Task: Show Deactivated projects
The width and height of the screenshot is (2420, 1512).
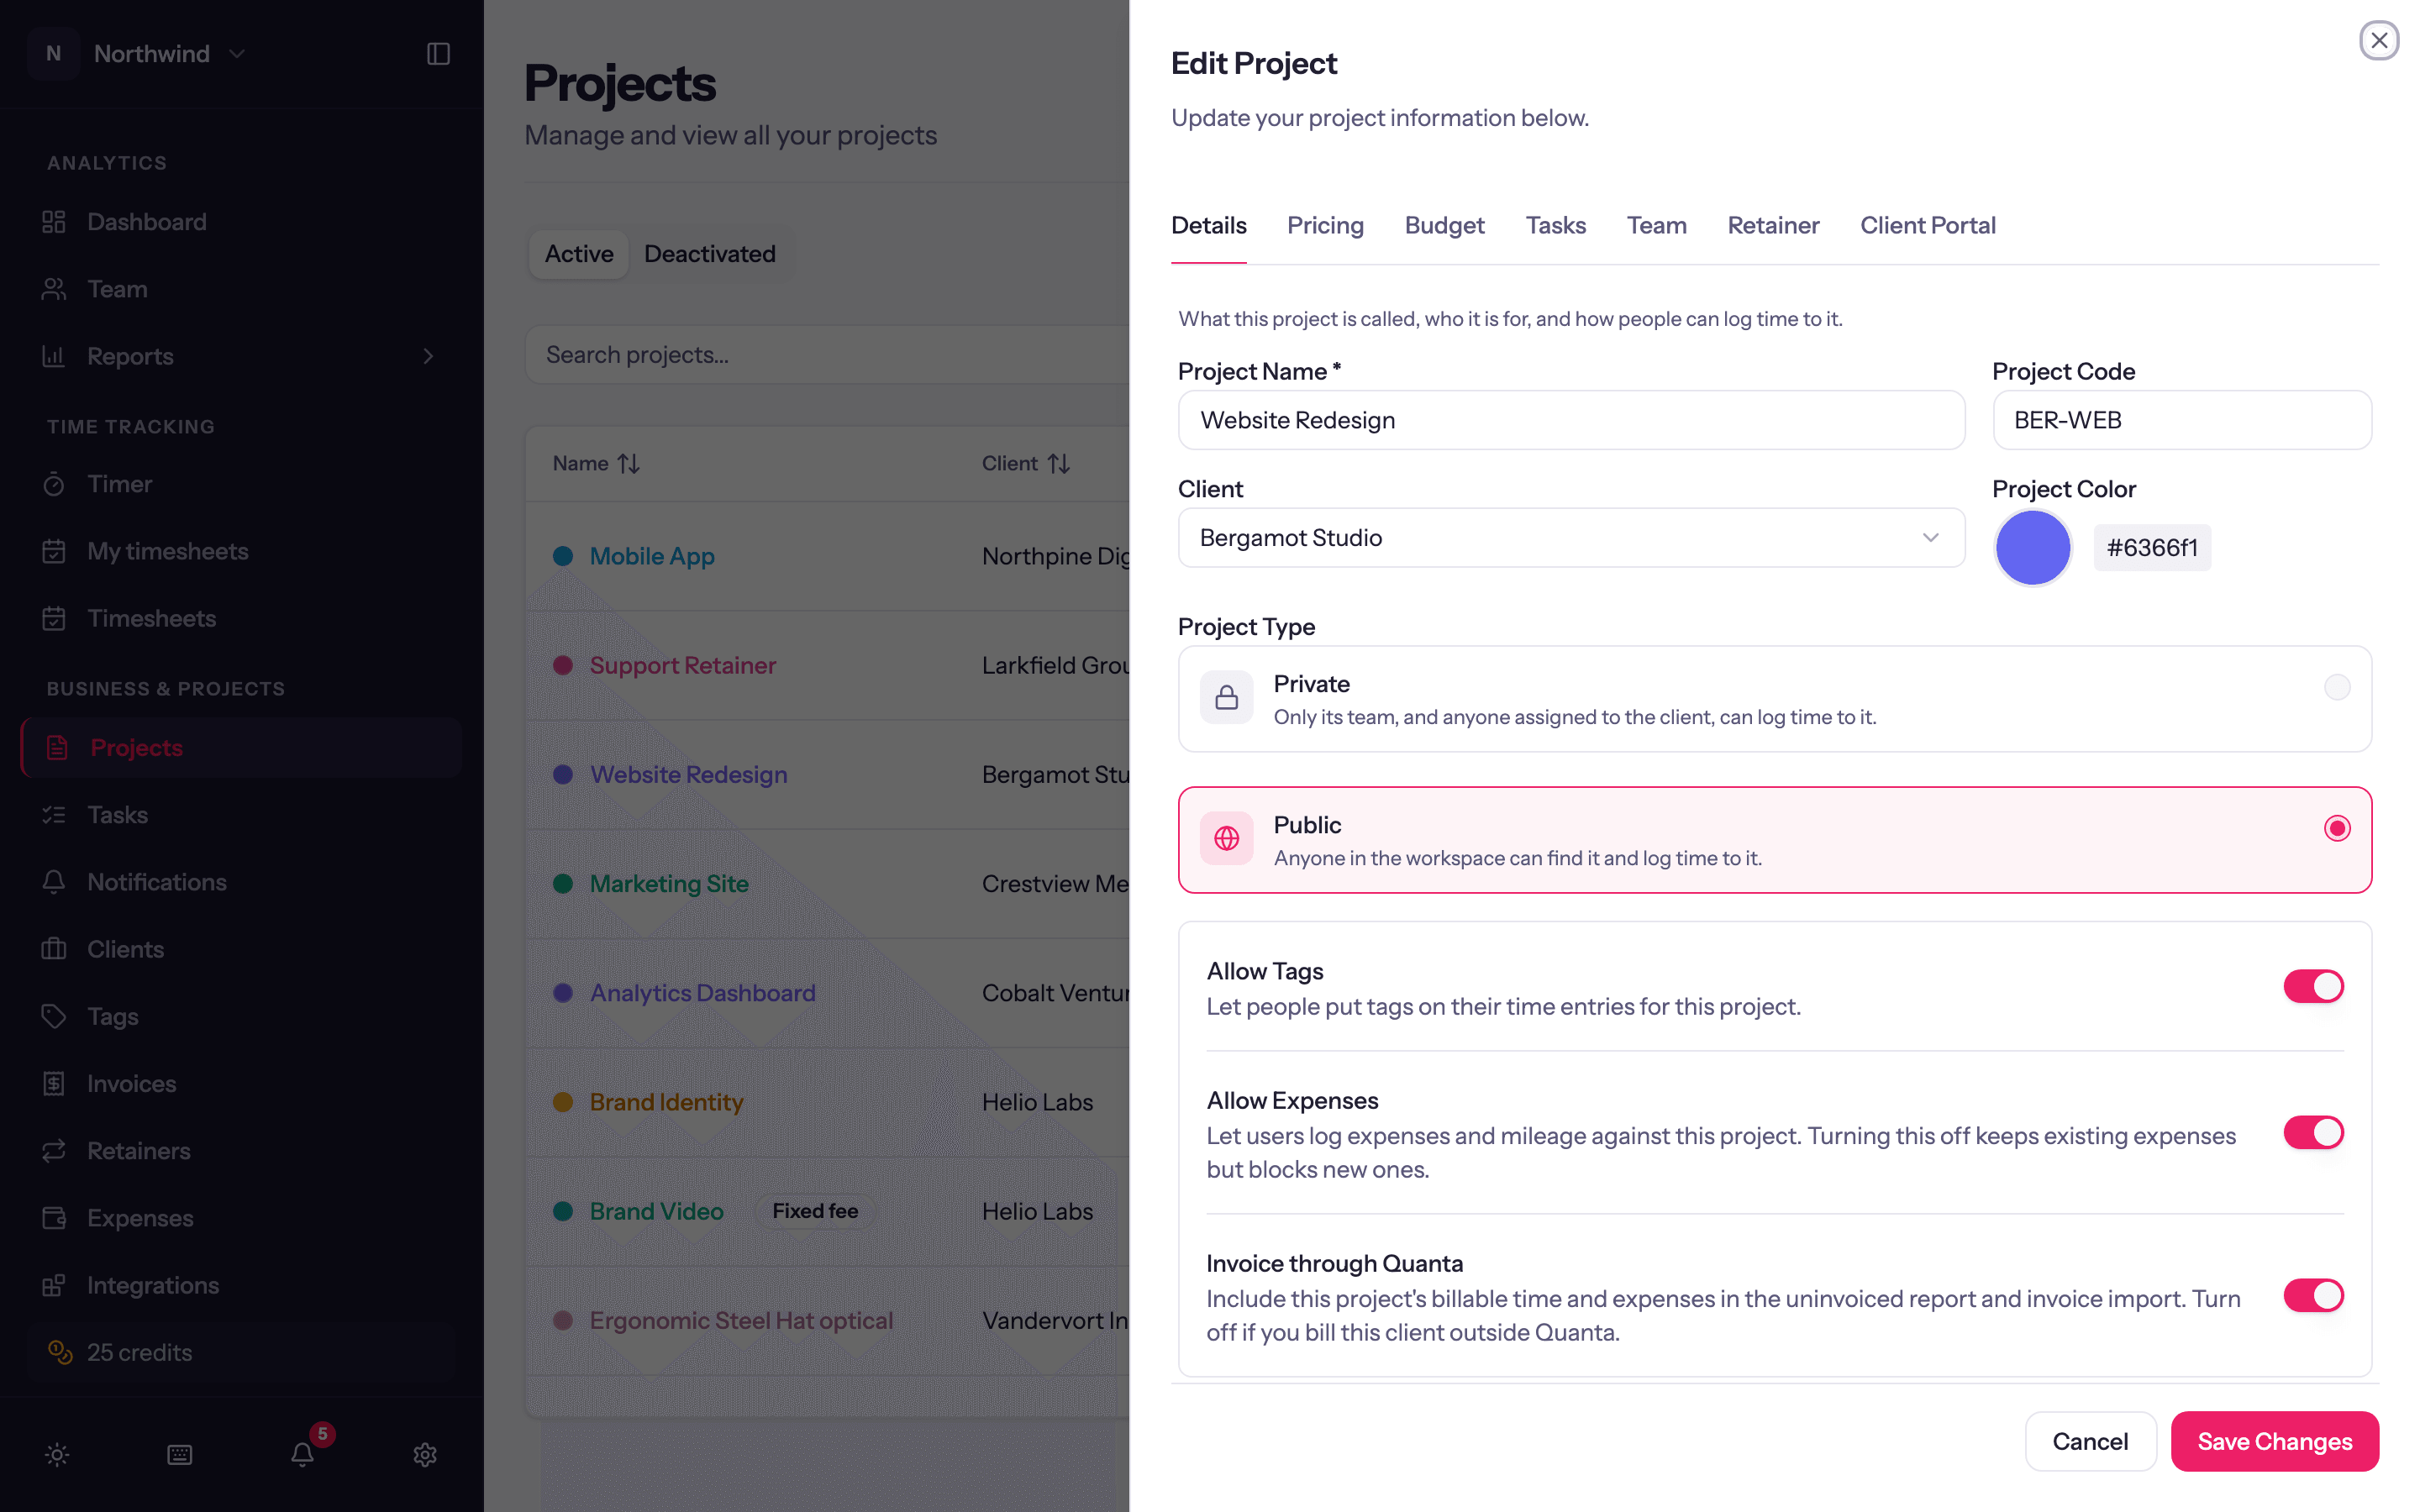Action: 709,254
